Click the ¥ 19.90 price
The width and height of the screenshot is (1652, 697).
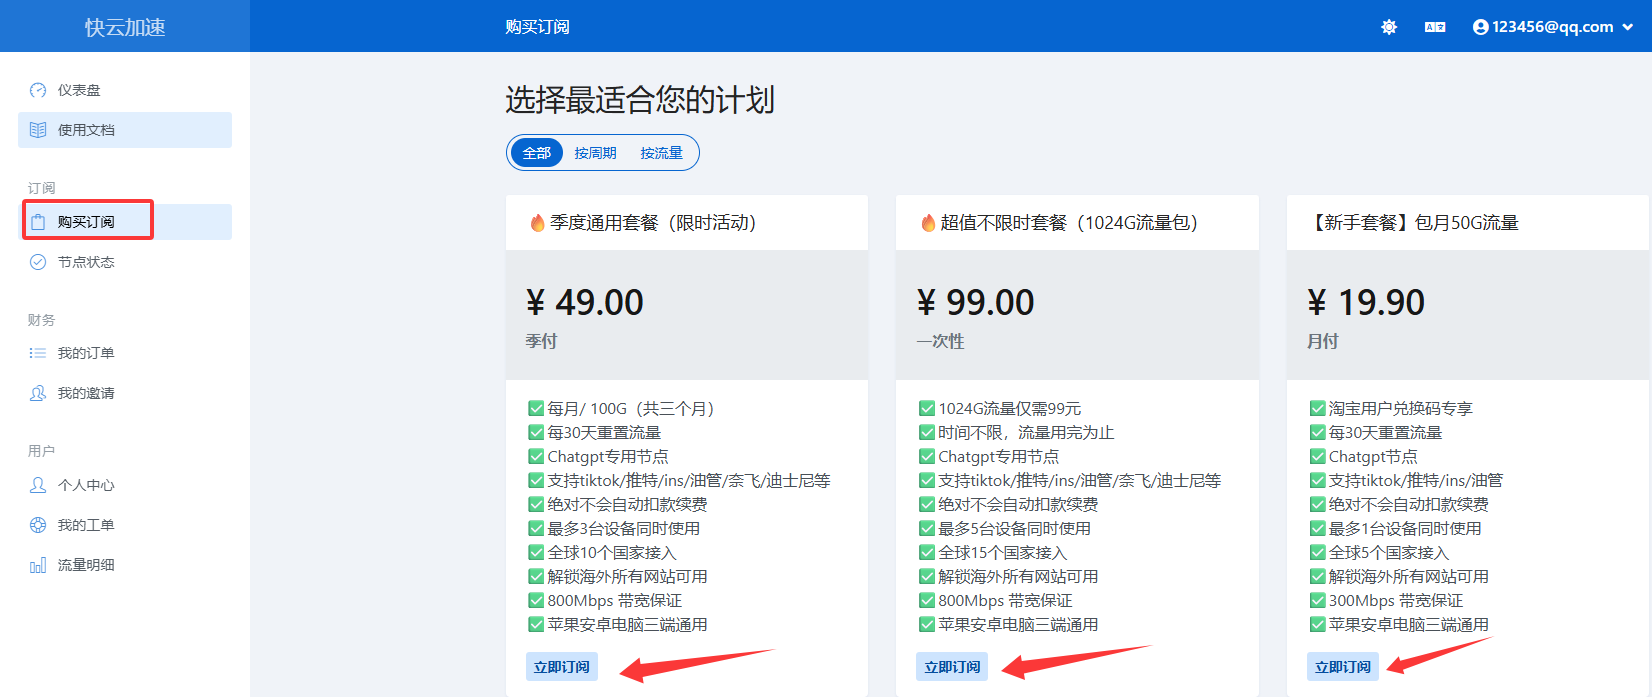1366,302
